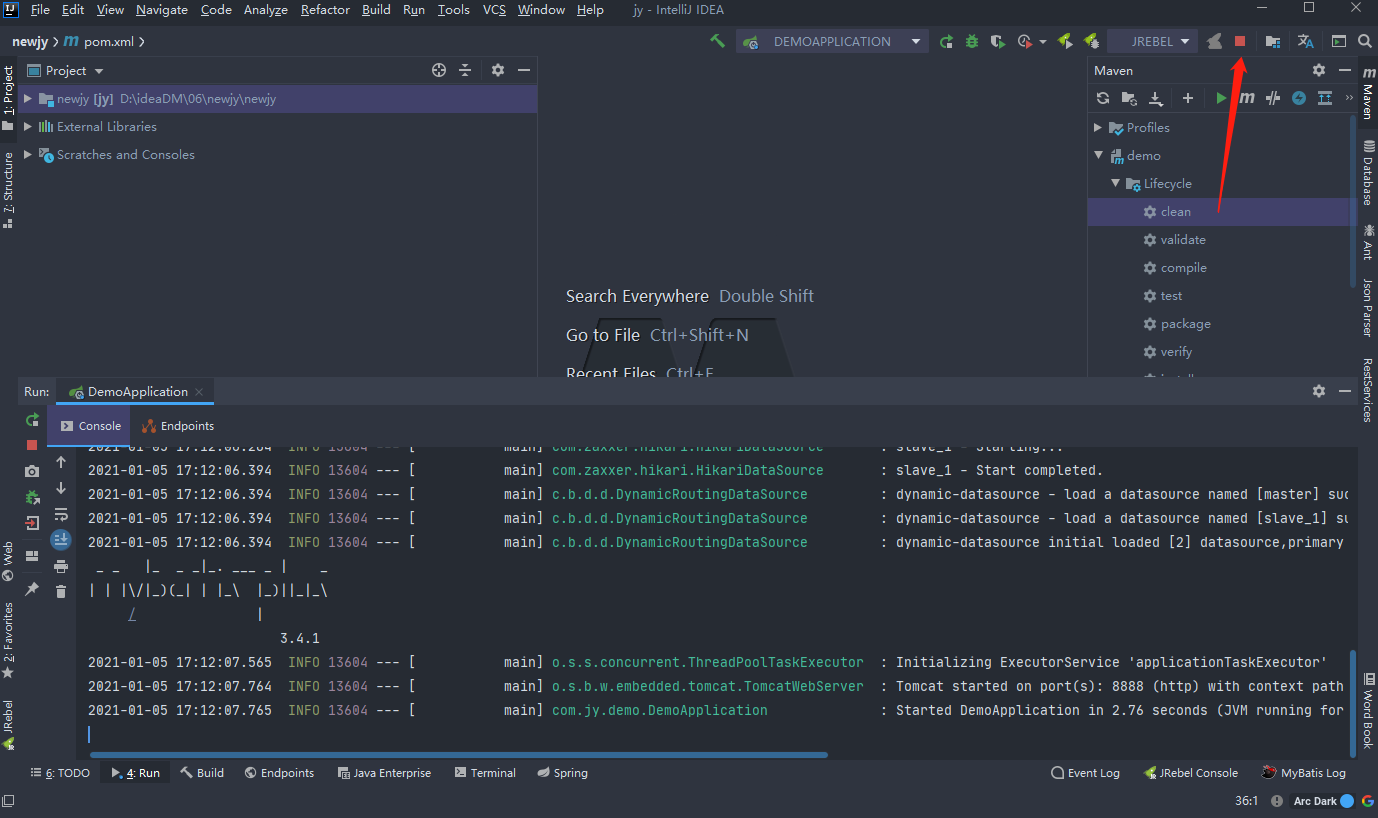Collapse the demo node in the Maven panel
The height and width of the screenshot is (818, 1378).
1098,155
